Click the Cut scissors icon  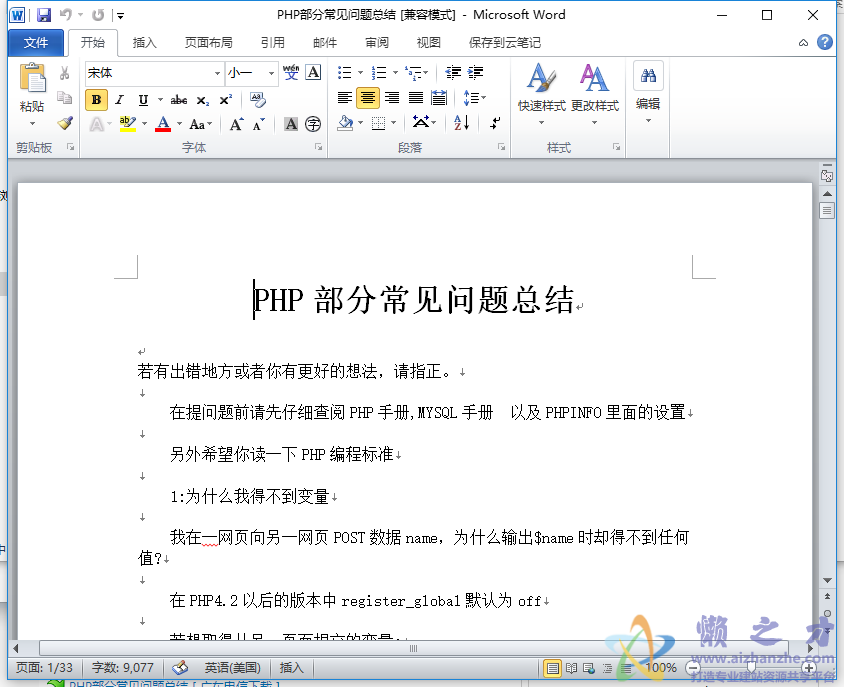pyautogui.click(x=65, y=73)
